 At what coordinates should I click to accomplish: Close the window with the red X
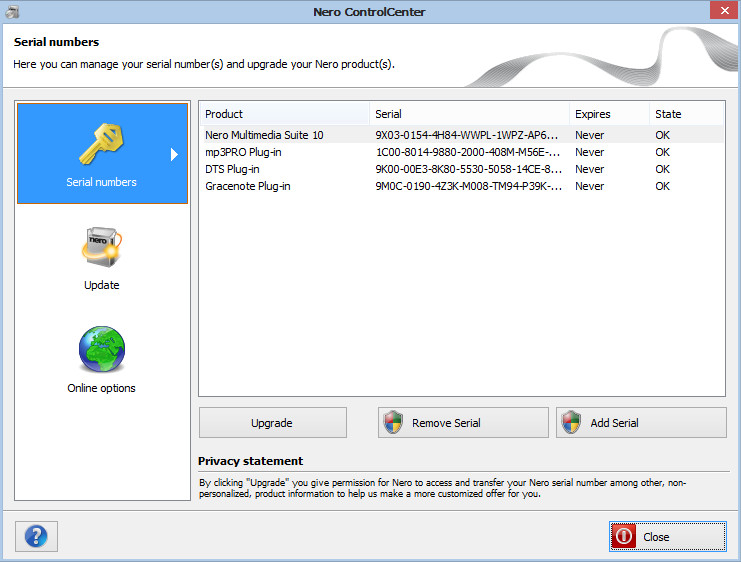coord(724,10)
